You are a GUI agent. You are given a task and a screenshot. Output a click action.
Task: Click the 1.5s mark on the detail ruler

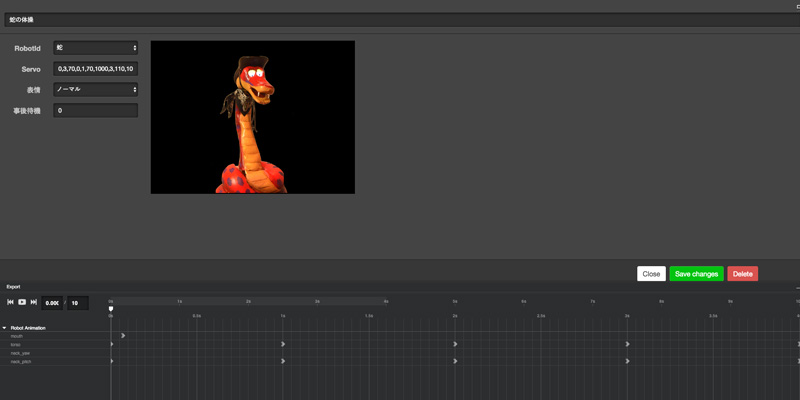click(x=369, y=316)
